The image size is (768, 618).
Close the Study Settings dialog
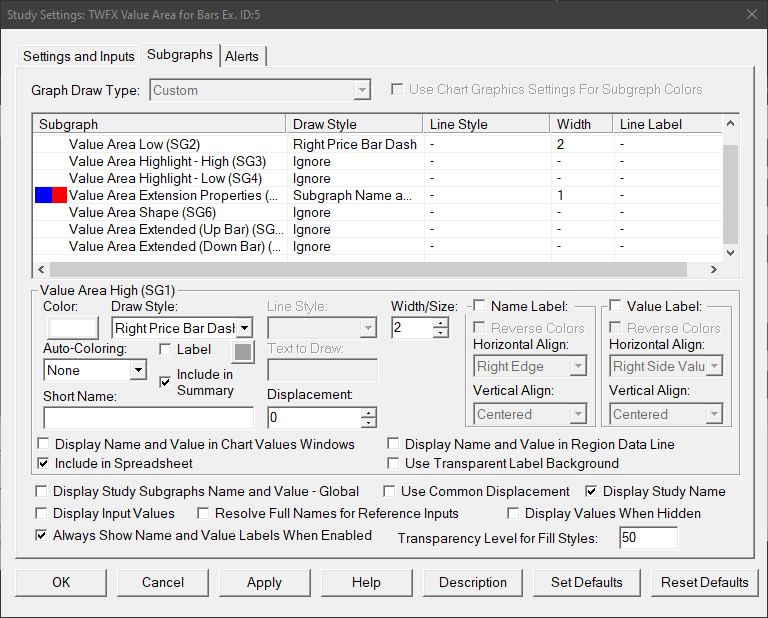(750, 14)
